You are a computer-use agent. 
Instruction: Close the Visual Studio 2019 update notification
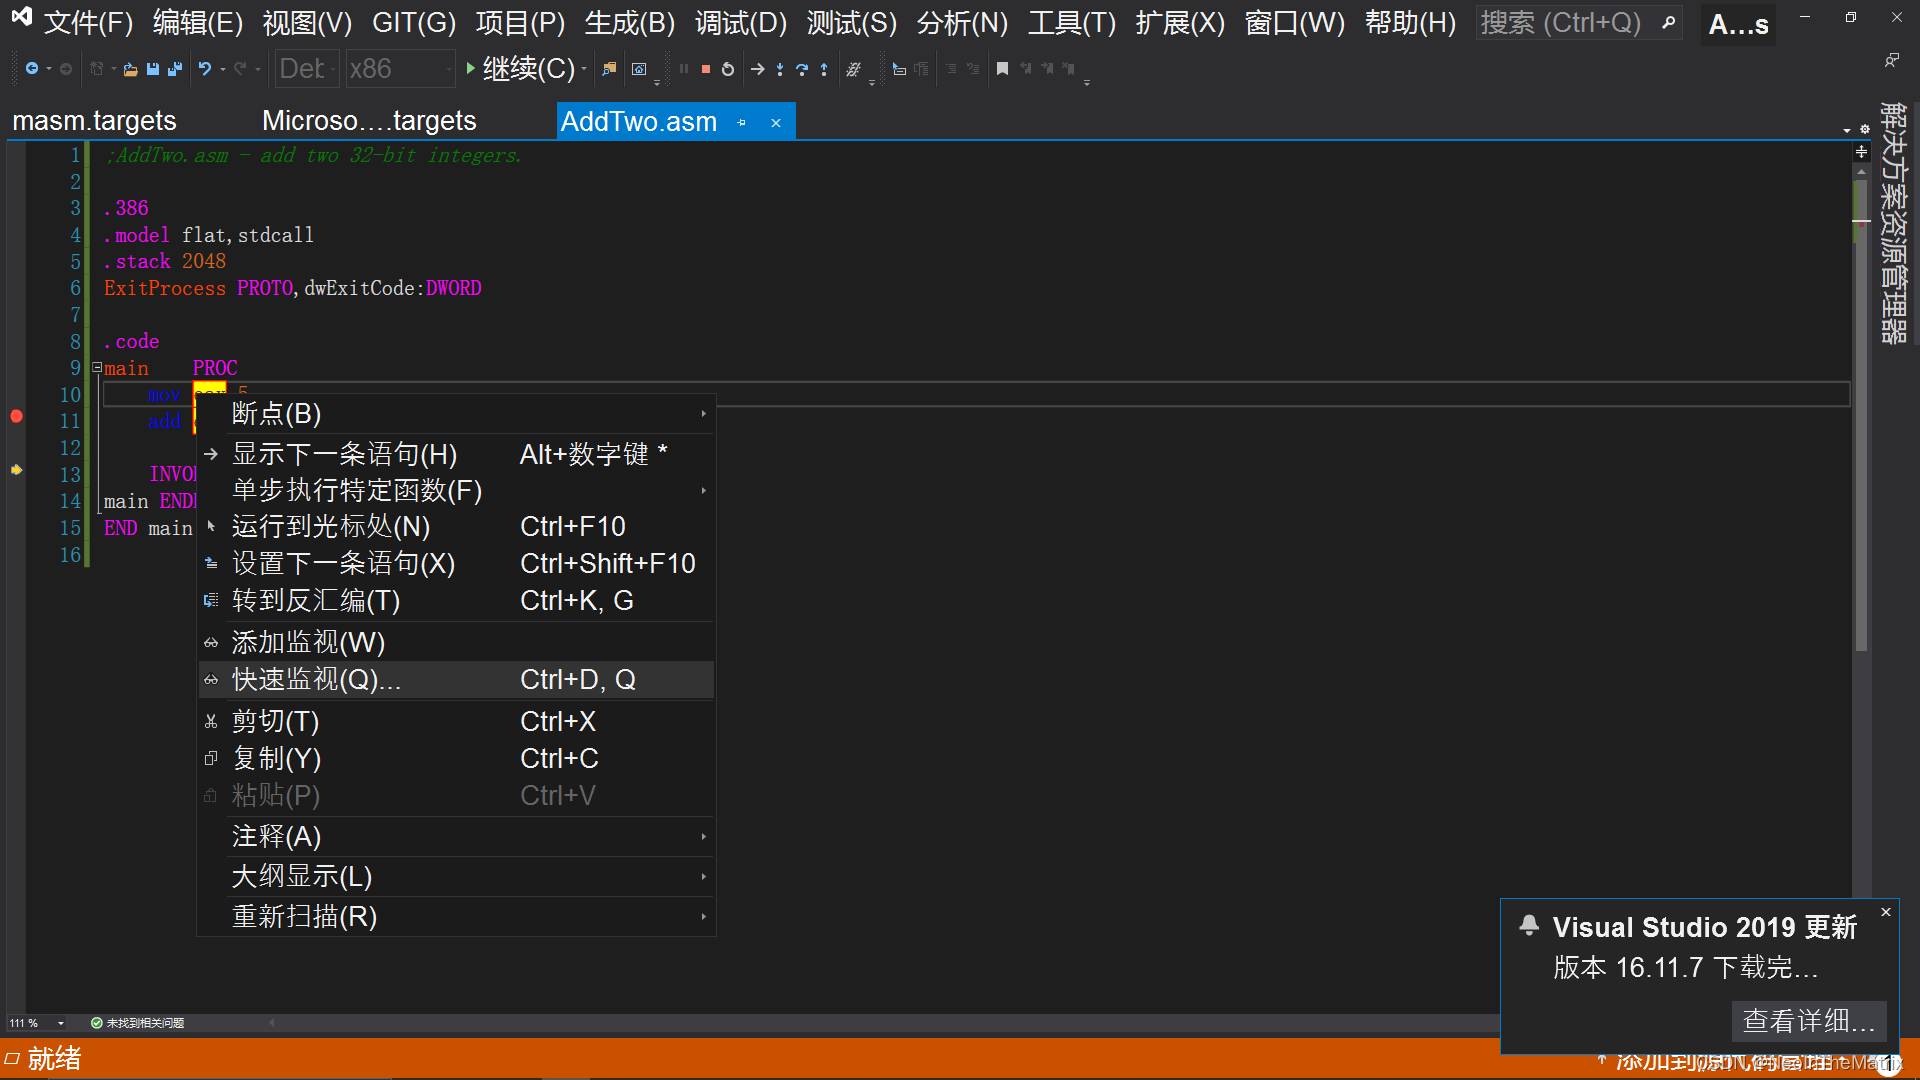[1886, 912]
